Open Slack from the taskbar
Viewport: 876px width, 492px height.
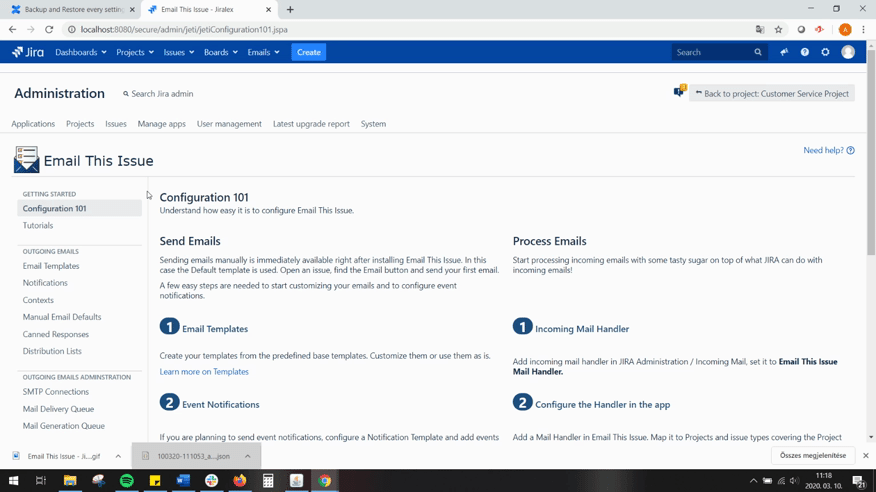(x=212, y=480)
